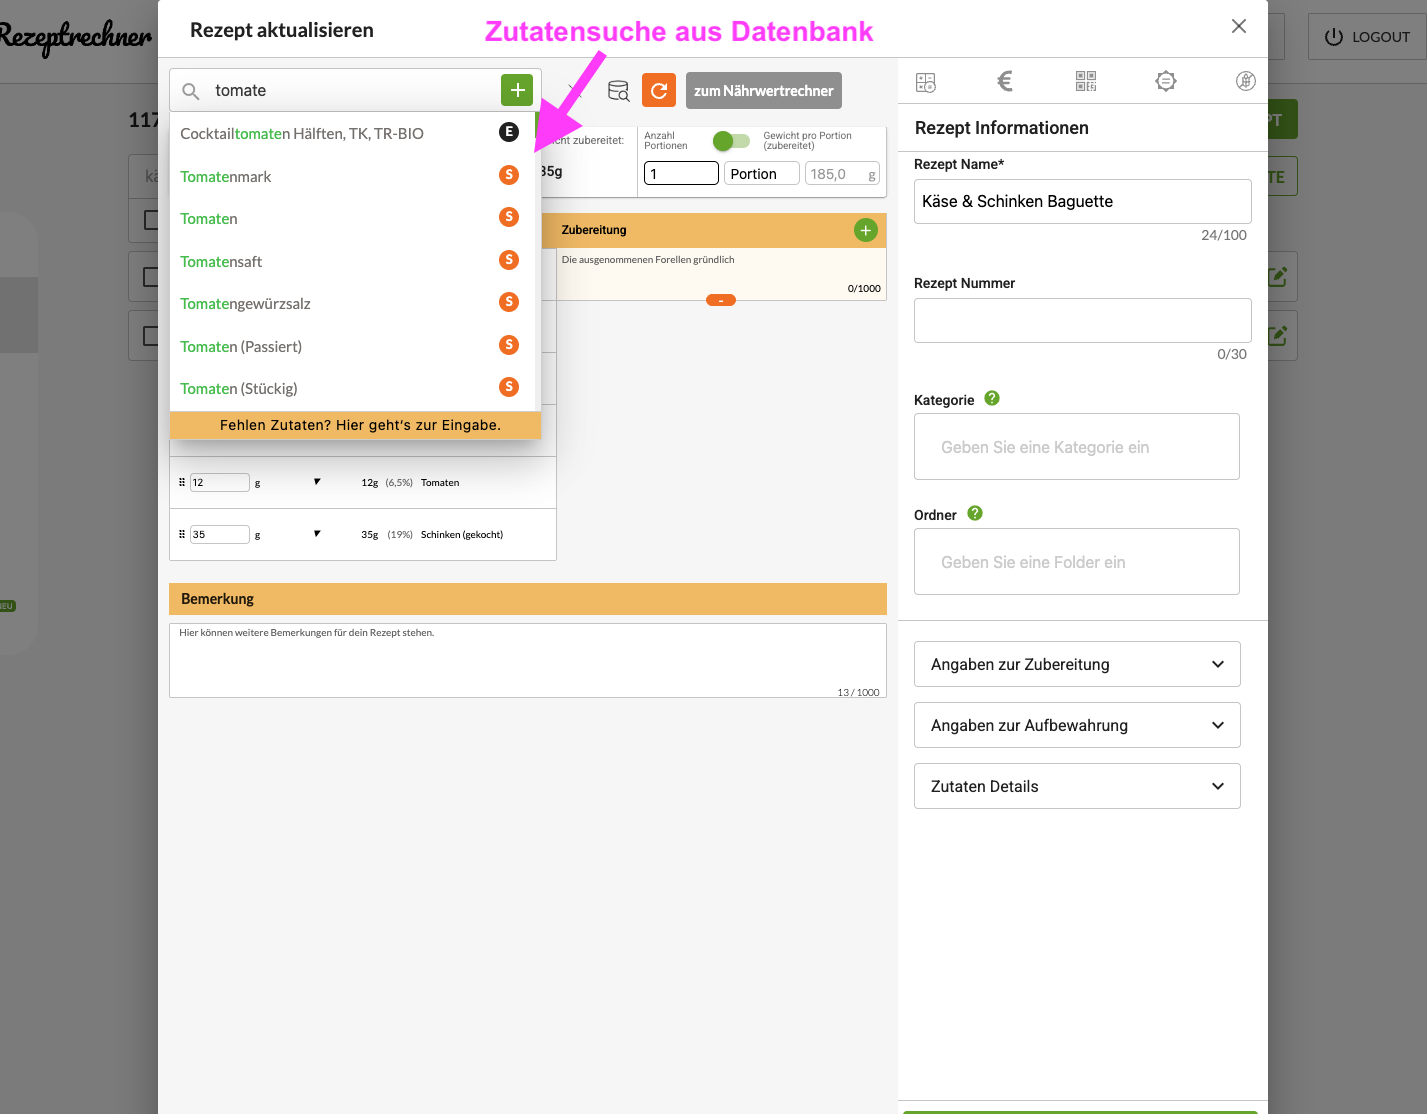Expand the Zutaten Details section

point(1077,786)
